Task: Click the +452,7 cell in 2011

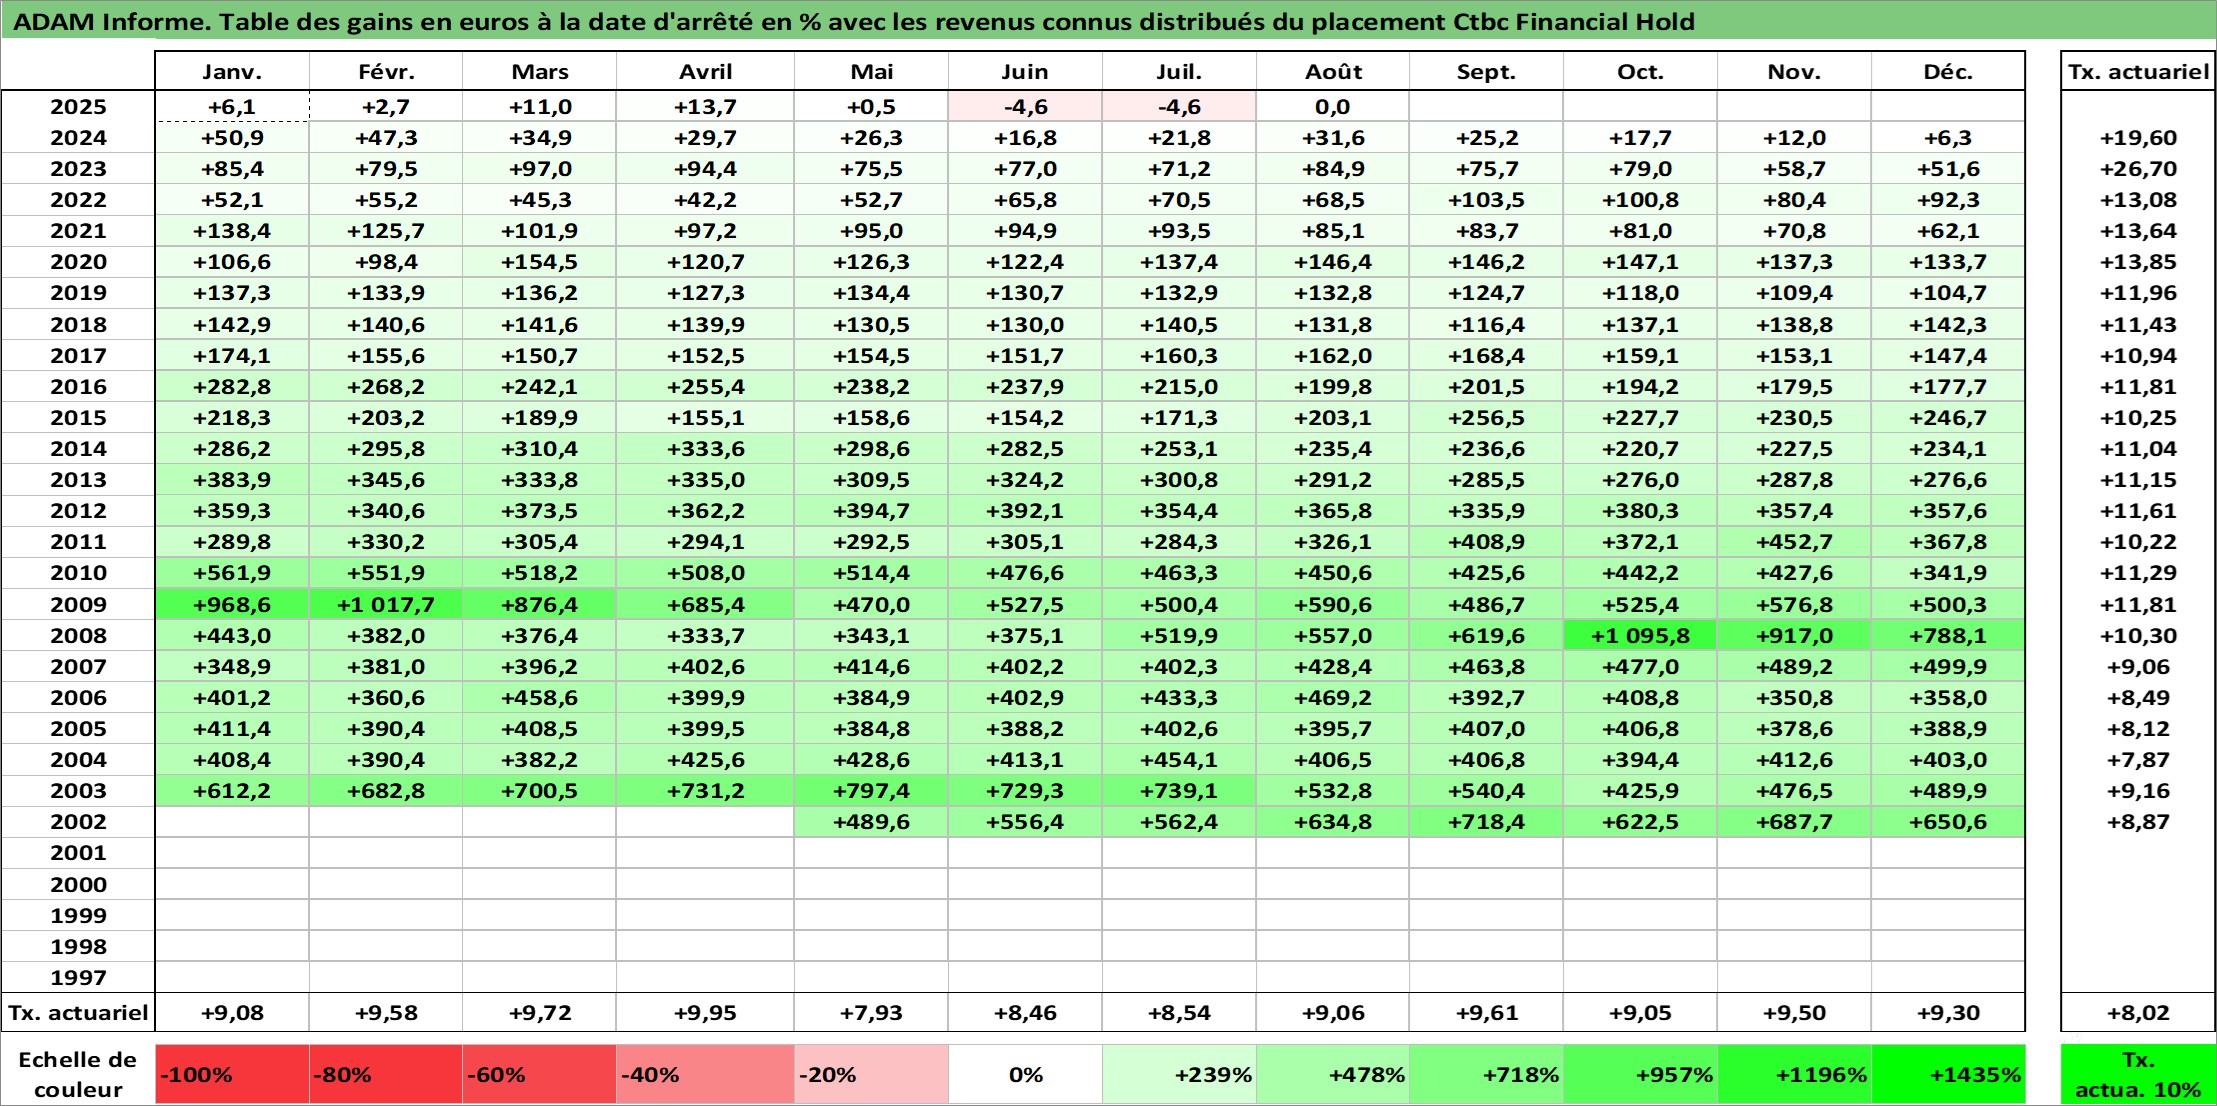Action: coord(1794,542)
